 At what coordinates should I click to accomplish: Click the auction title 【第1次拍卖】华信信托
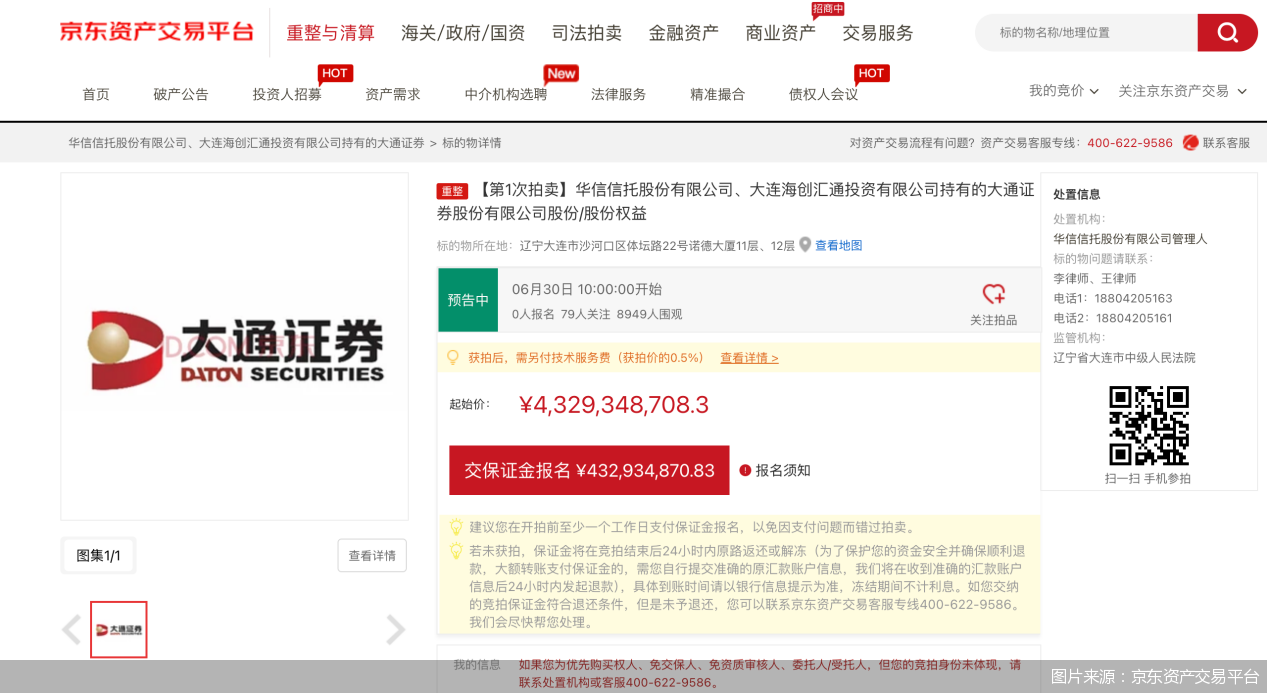pyautogui.click(x=736, y=201)
